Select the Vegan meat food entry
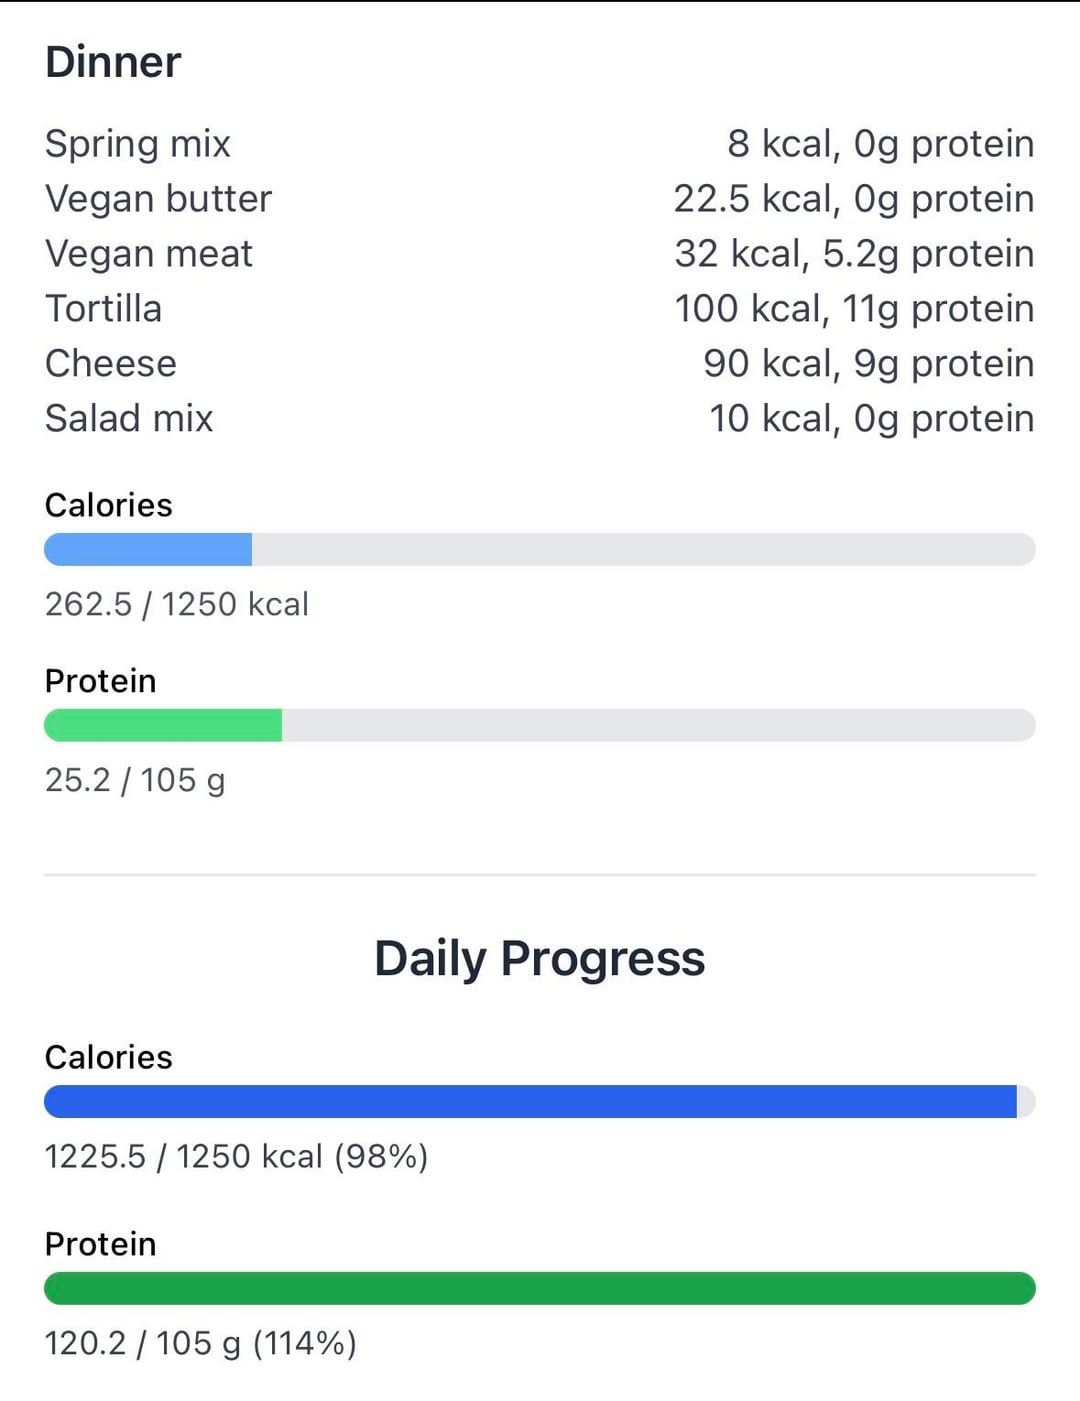Viewport: 1080px width, 1401px height. point(540,254)
